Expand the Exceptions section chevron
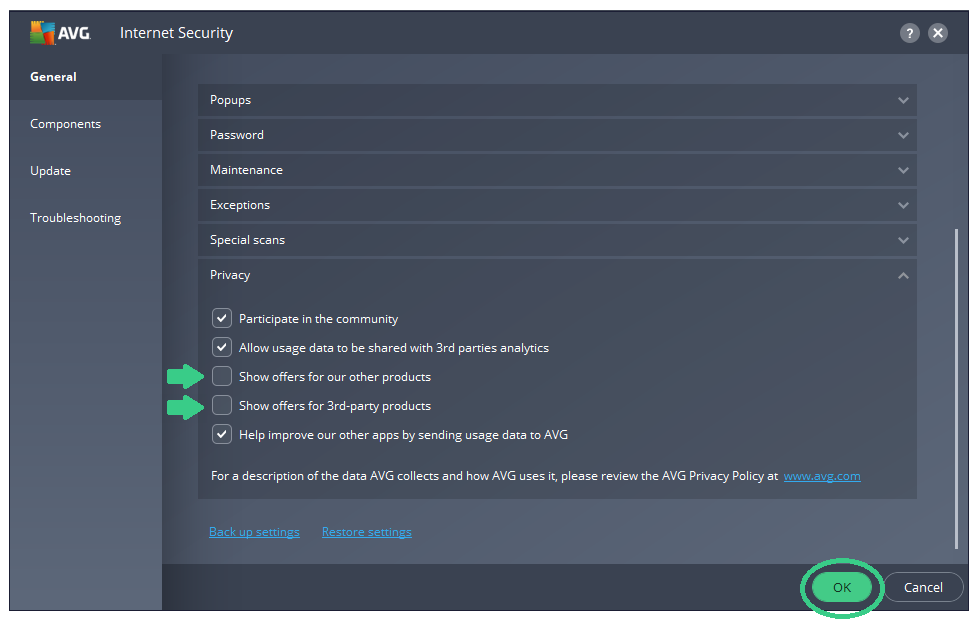Screen dimensions: 980x622 pyautogui.click(x=903, y=205)
